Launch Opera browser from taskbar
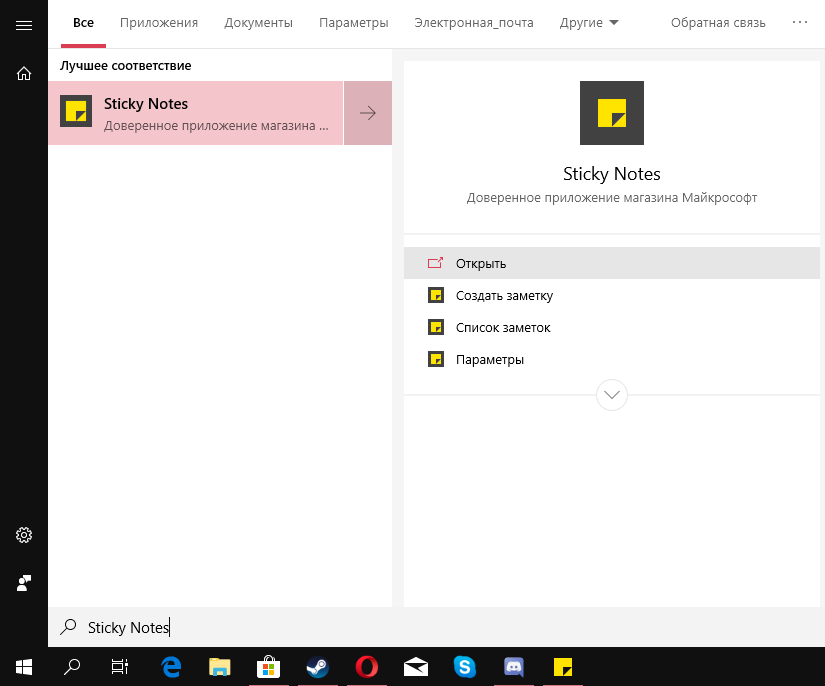This screenshot has height=686, width=825. coord(366,666)
